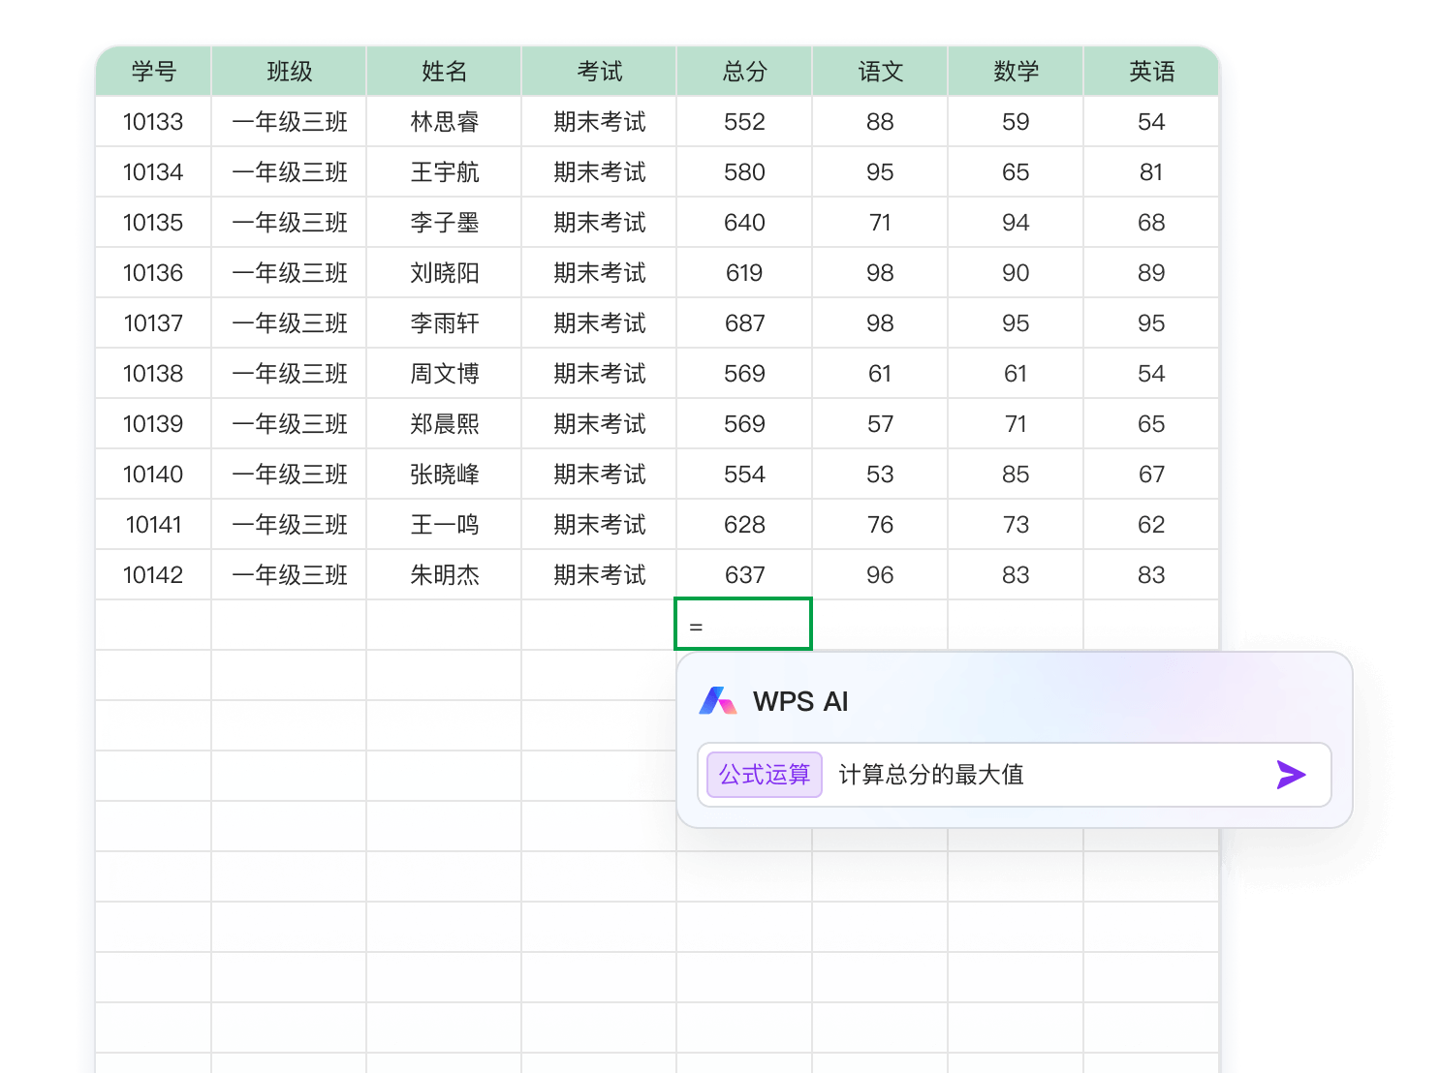Click the WPS AI logo icon
Viewport: 1440px width, 1073px height.
pos(716,701)
